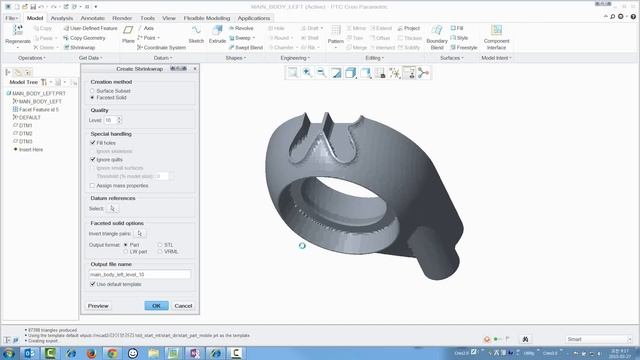Toggle the Fill holes checkbox
640x360 pixels.
(x=93, y=143)
